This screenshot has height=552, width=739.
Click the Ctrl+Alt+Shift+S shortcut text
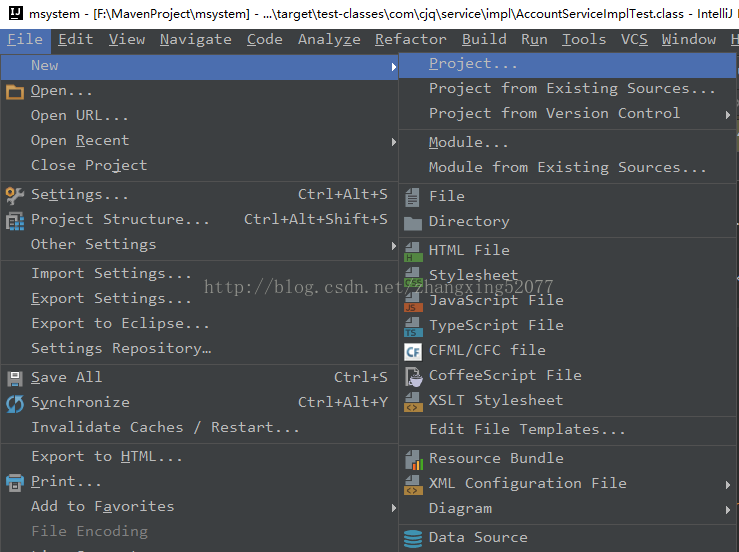tap(315, 220)
